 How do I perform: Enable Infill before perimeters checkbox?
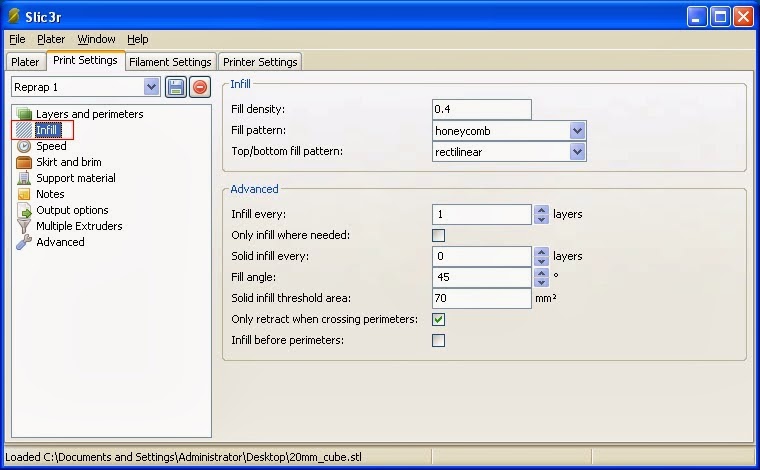point(438,341)
